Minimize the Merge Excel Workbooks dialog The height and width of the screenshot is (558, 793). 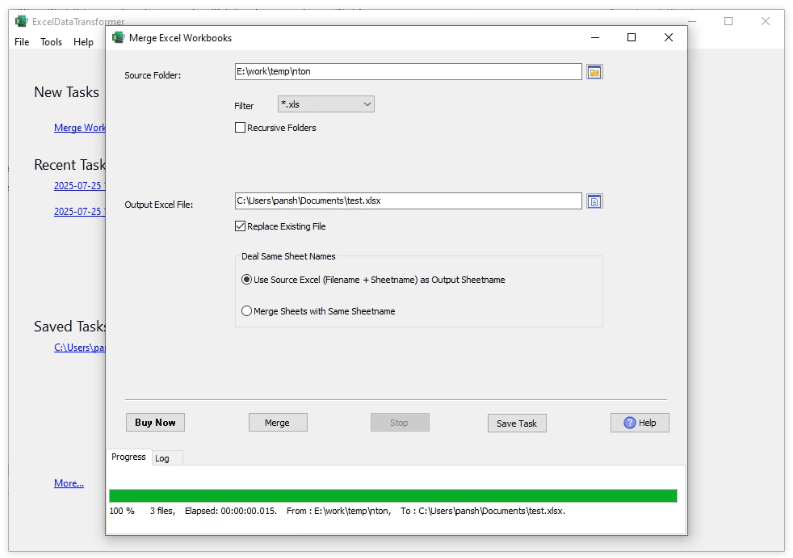pyautogui.click(x=595, y=37)
